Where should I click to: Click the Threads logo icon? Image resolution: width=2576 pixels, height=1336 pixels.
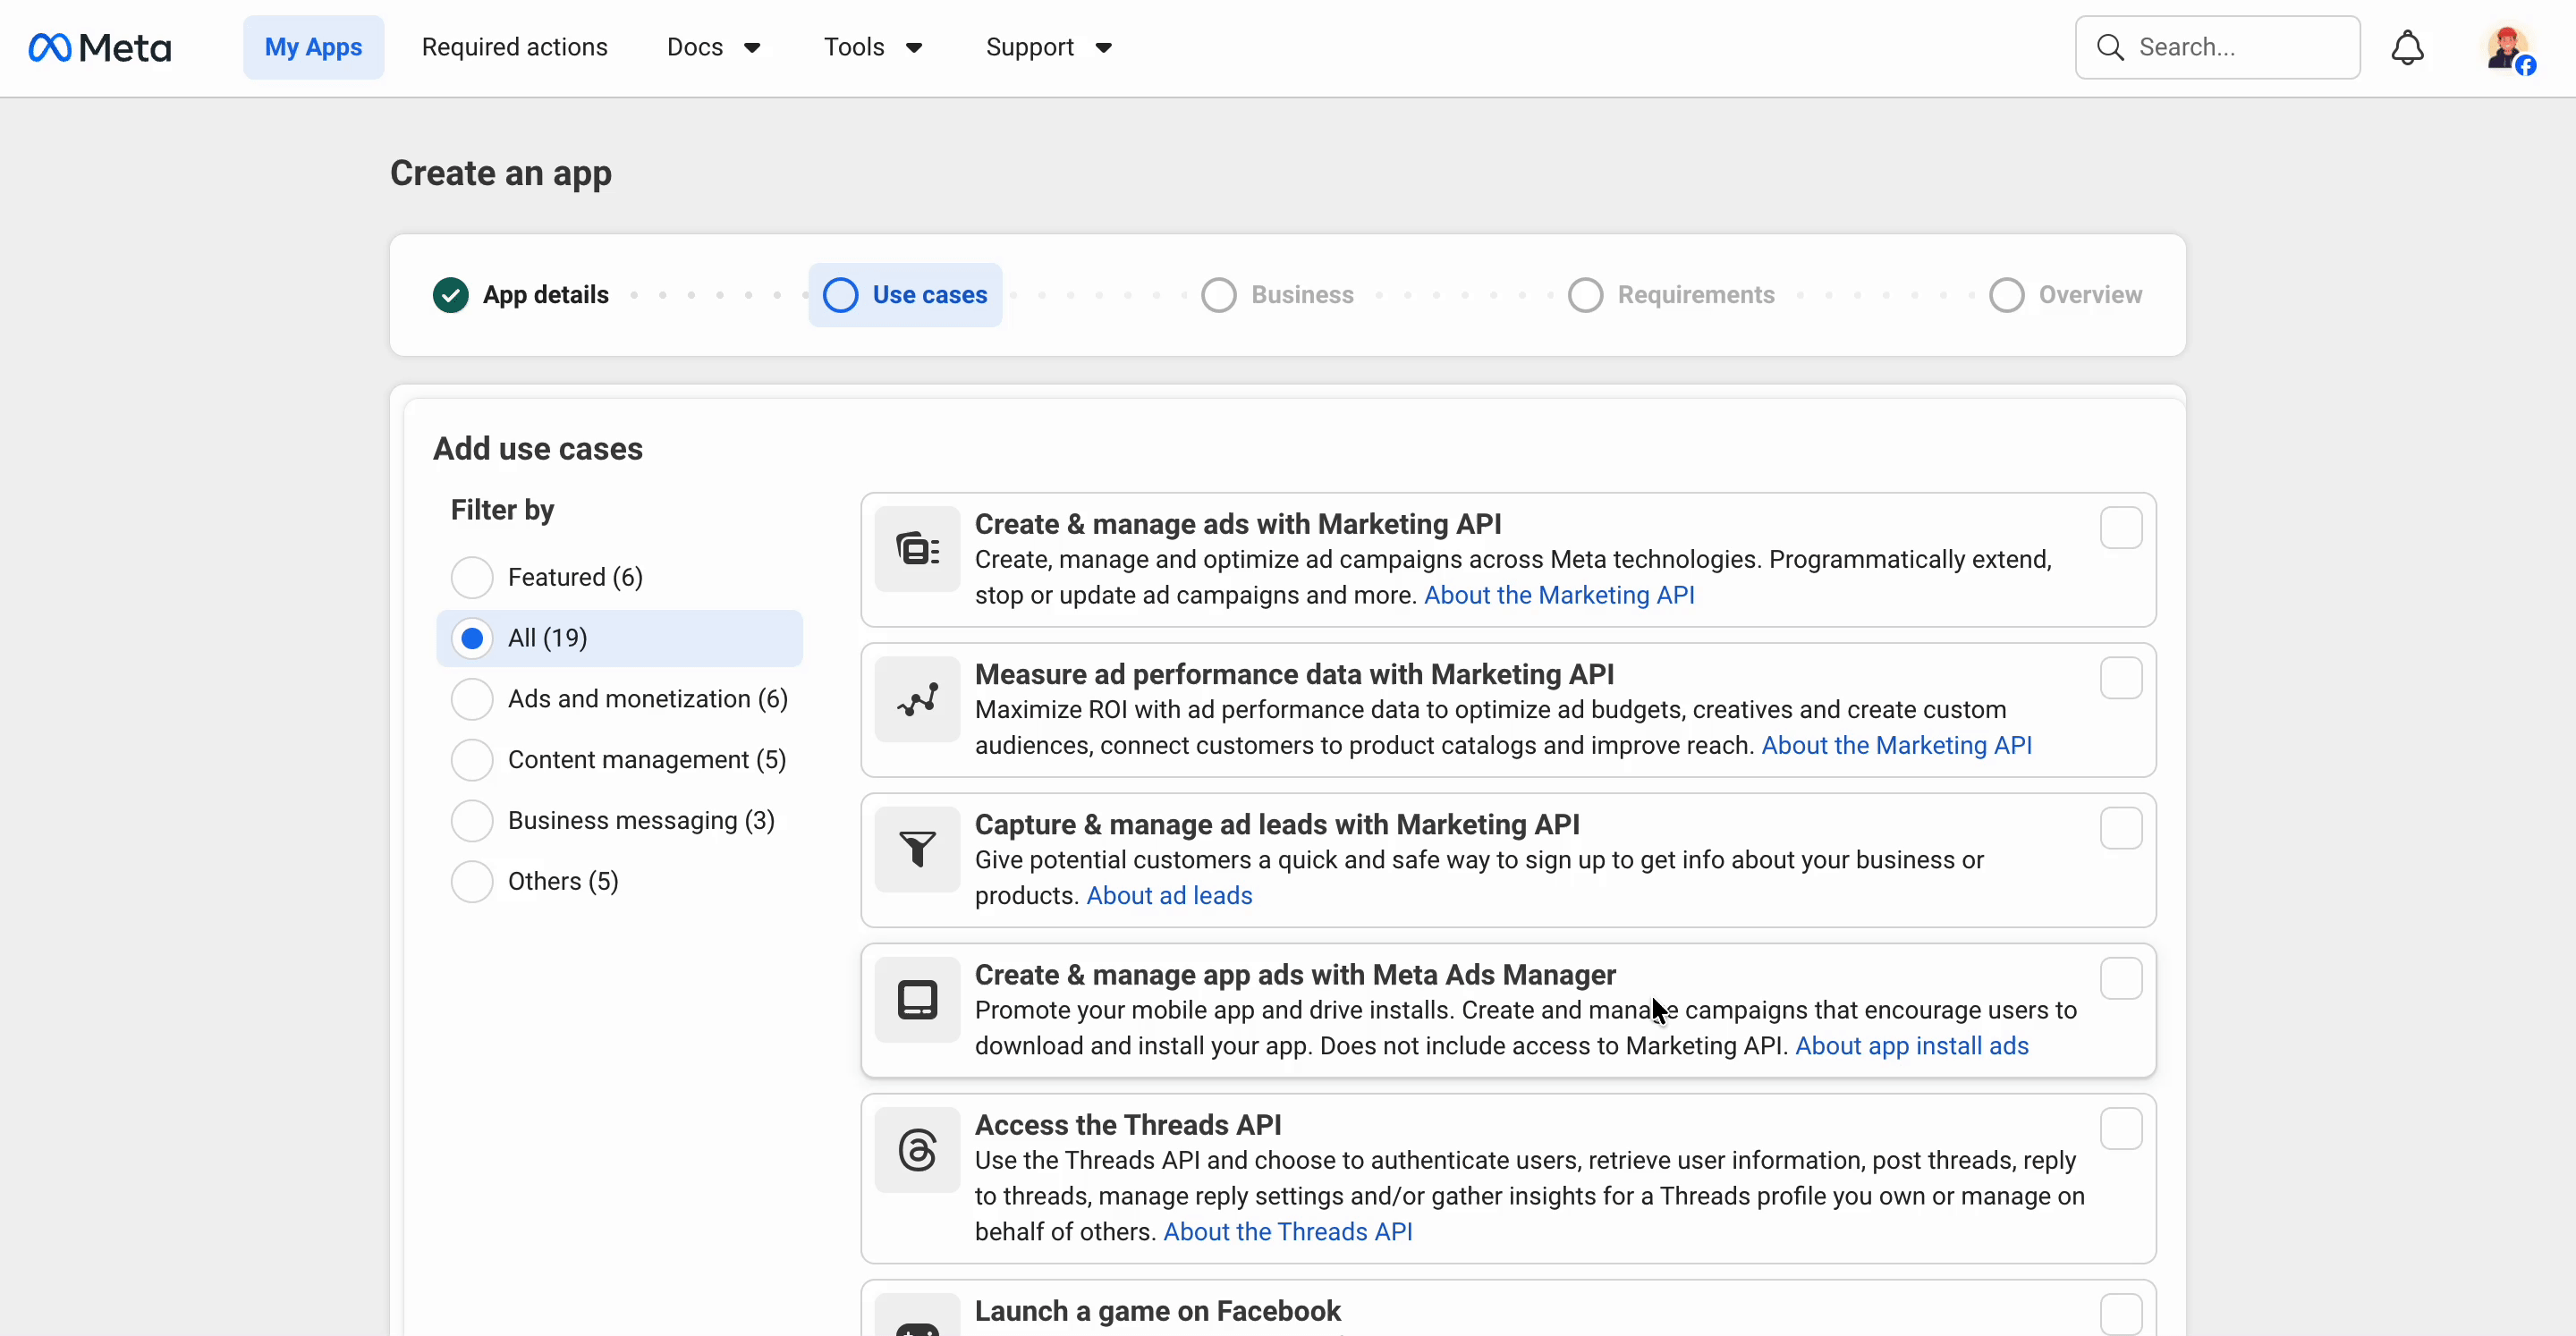click(x=917, y=1149)
